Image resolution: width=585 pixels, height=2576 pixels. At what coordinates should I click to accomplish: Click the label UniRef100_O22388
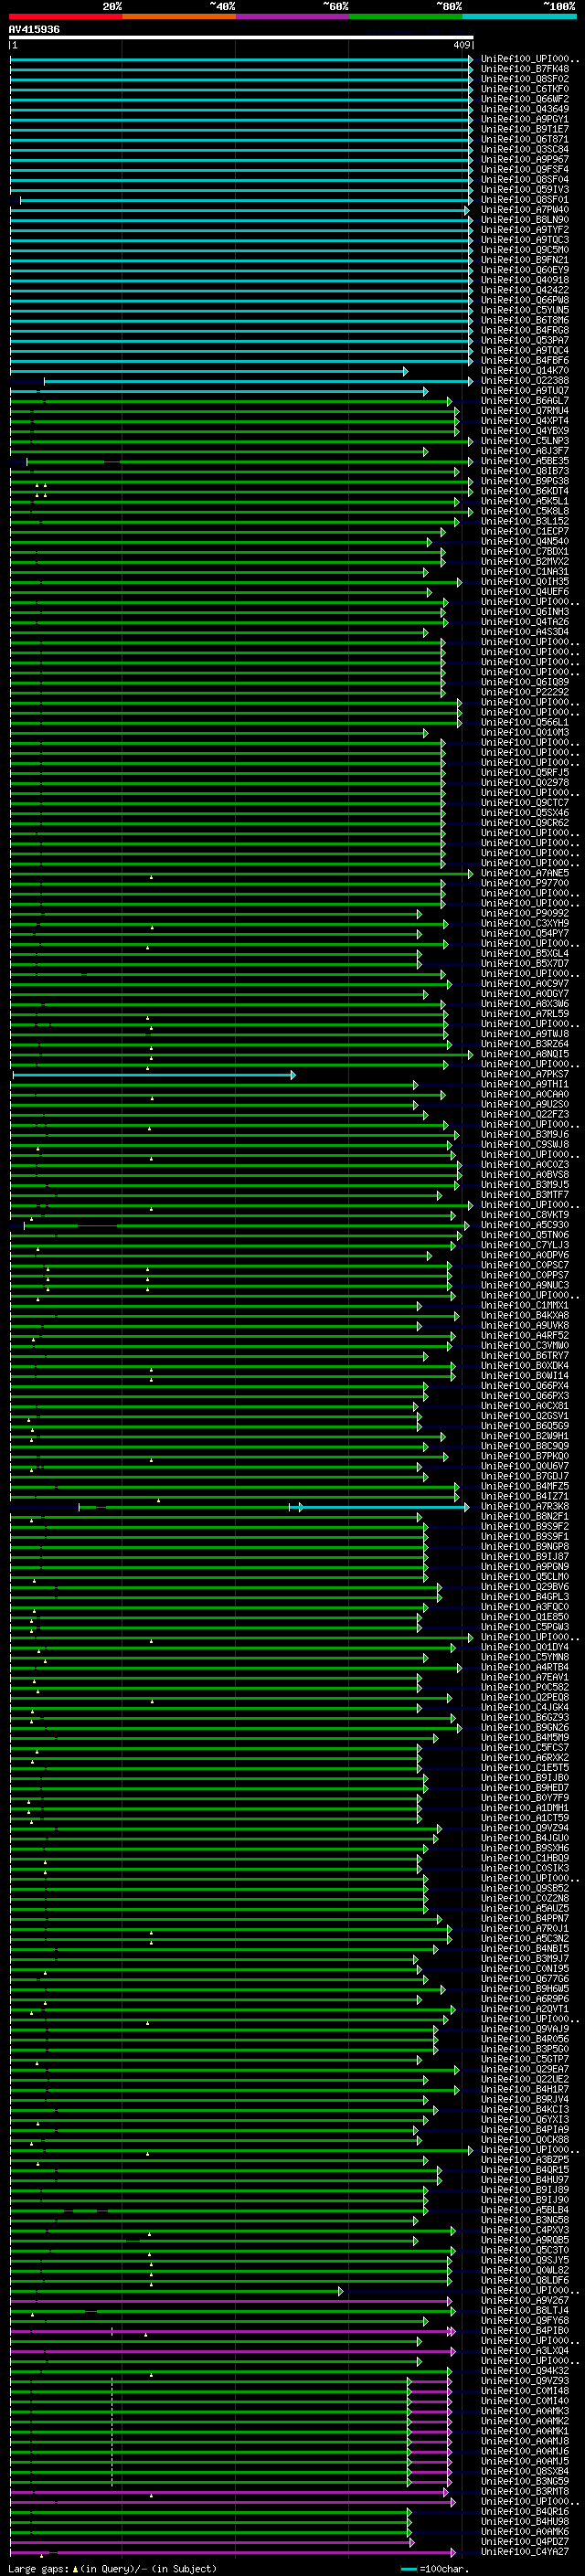point(525,381)
